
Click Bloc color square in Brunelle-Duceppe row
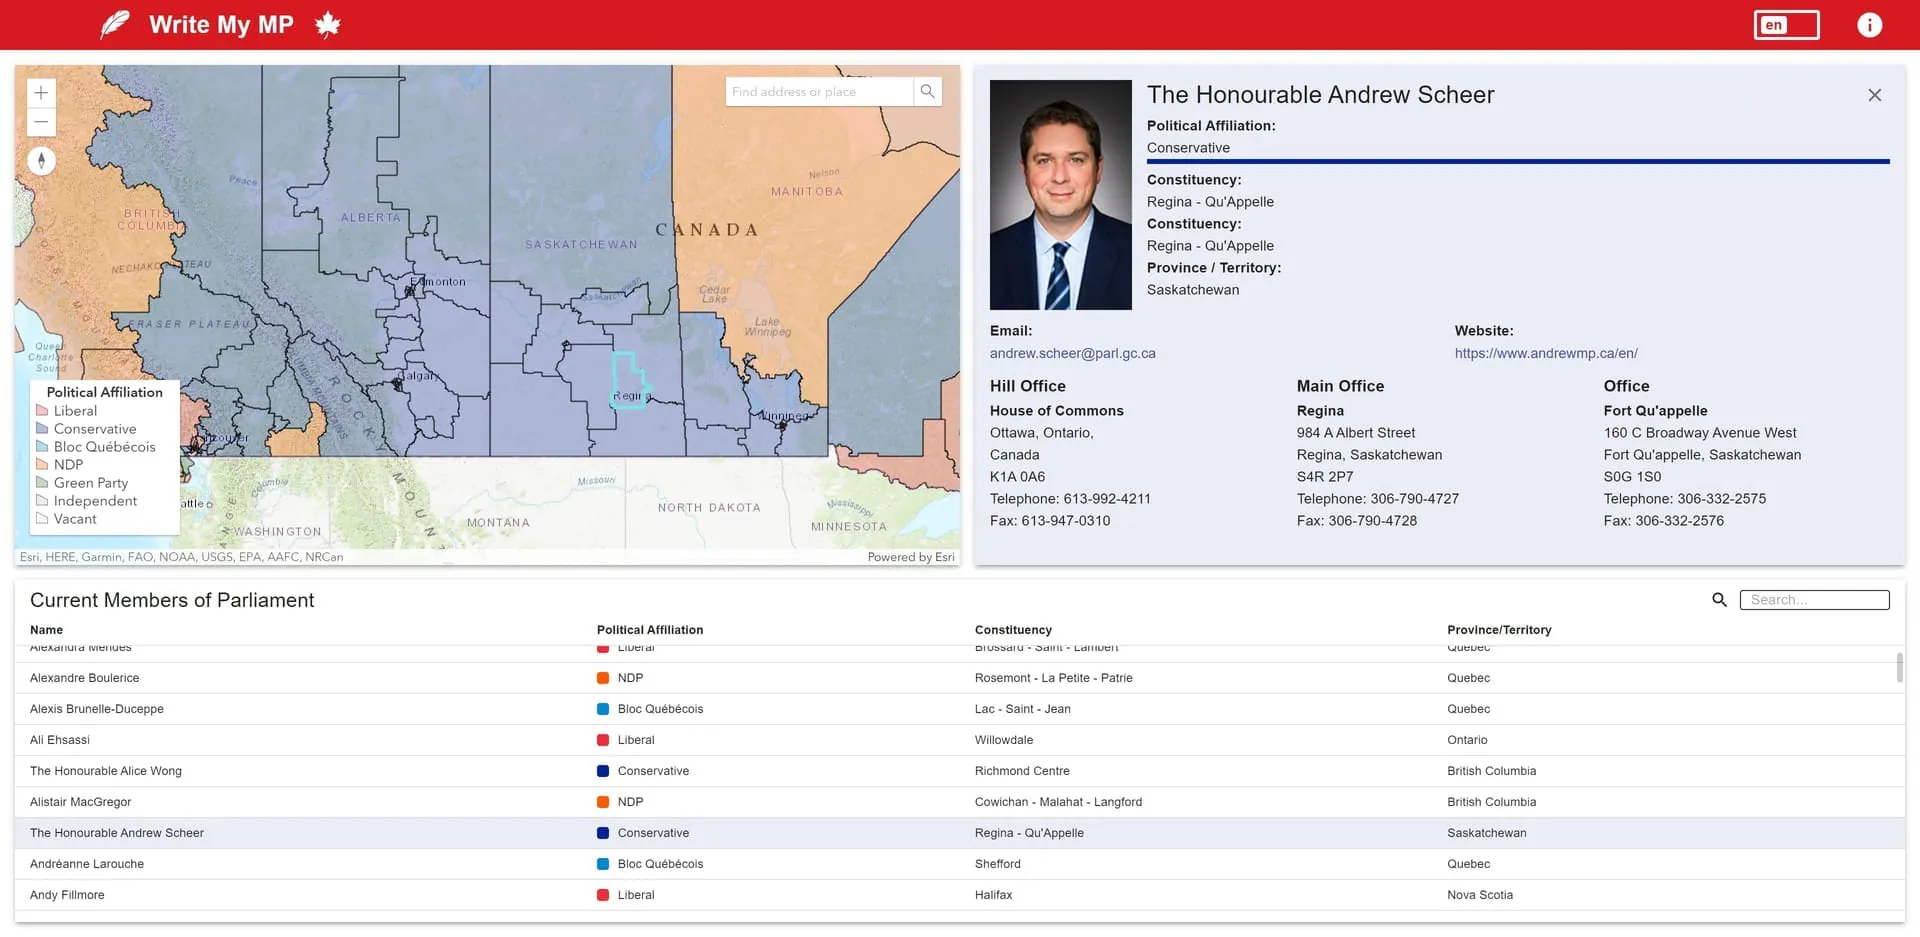pyautogui.click(x=603, y=709)
